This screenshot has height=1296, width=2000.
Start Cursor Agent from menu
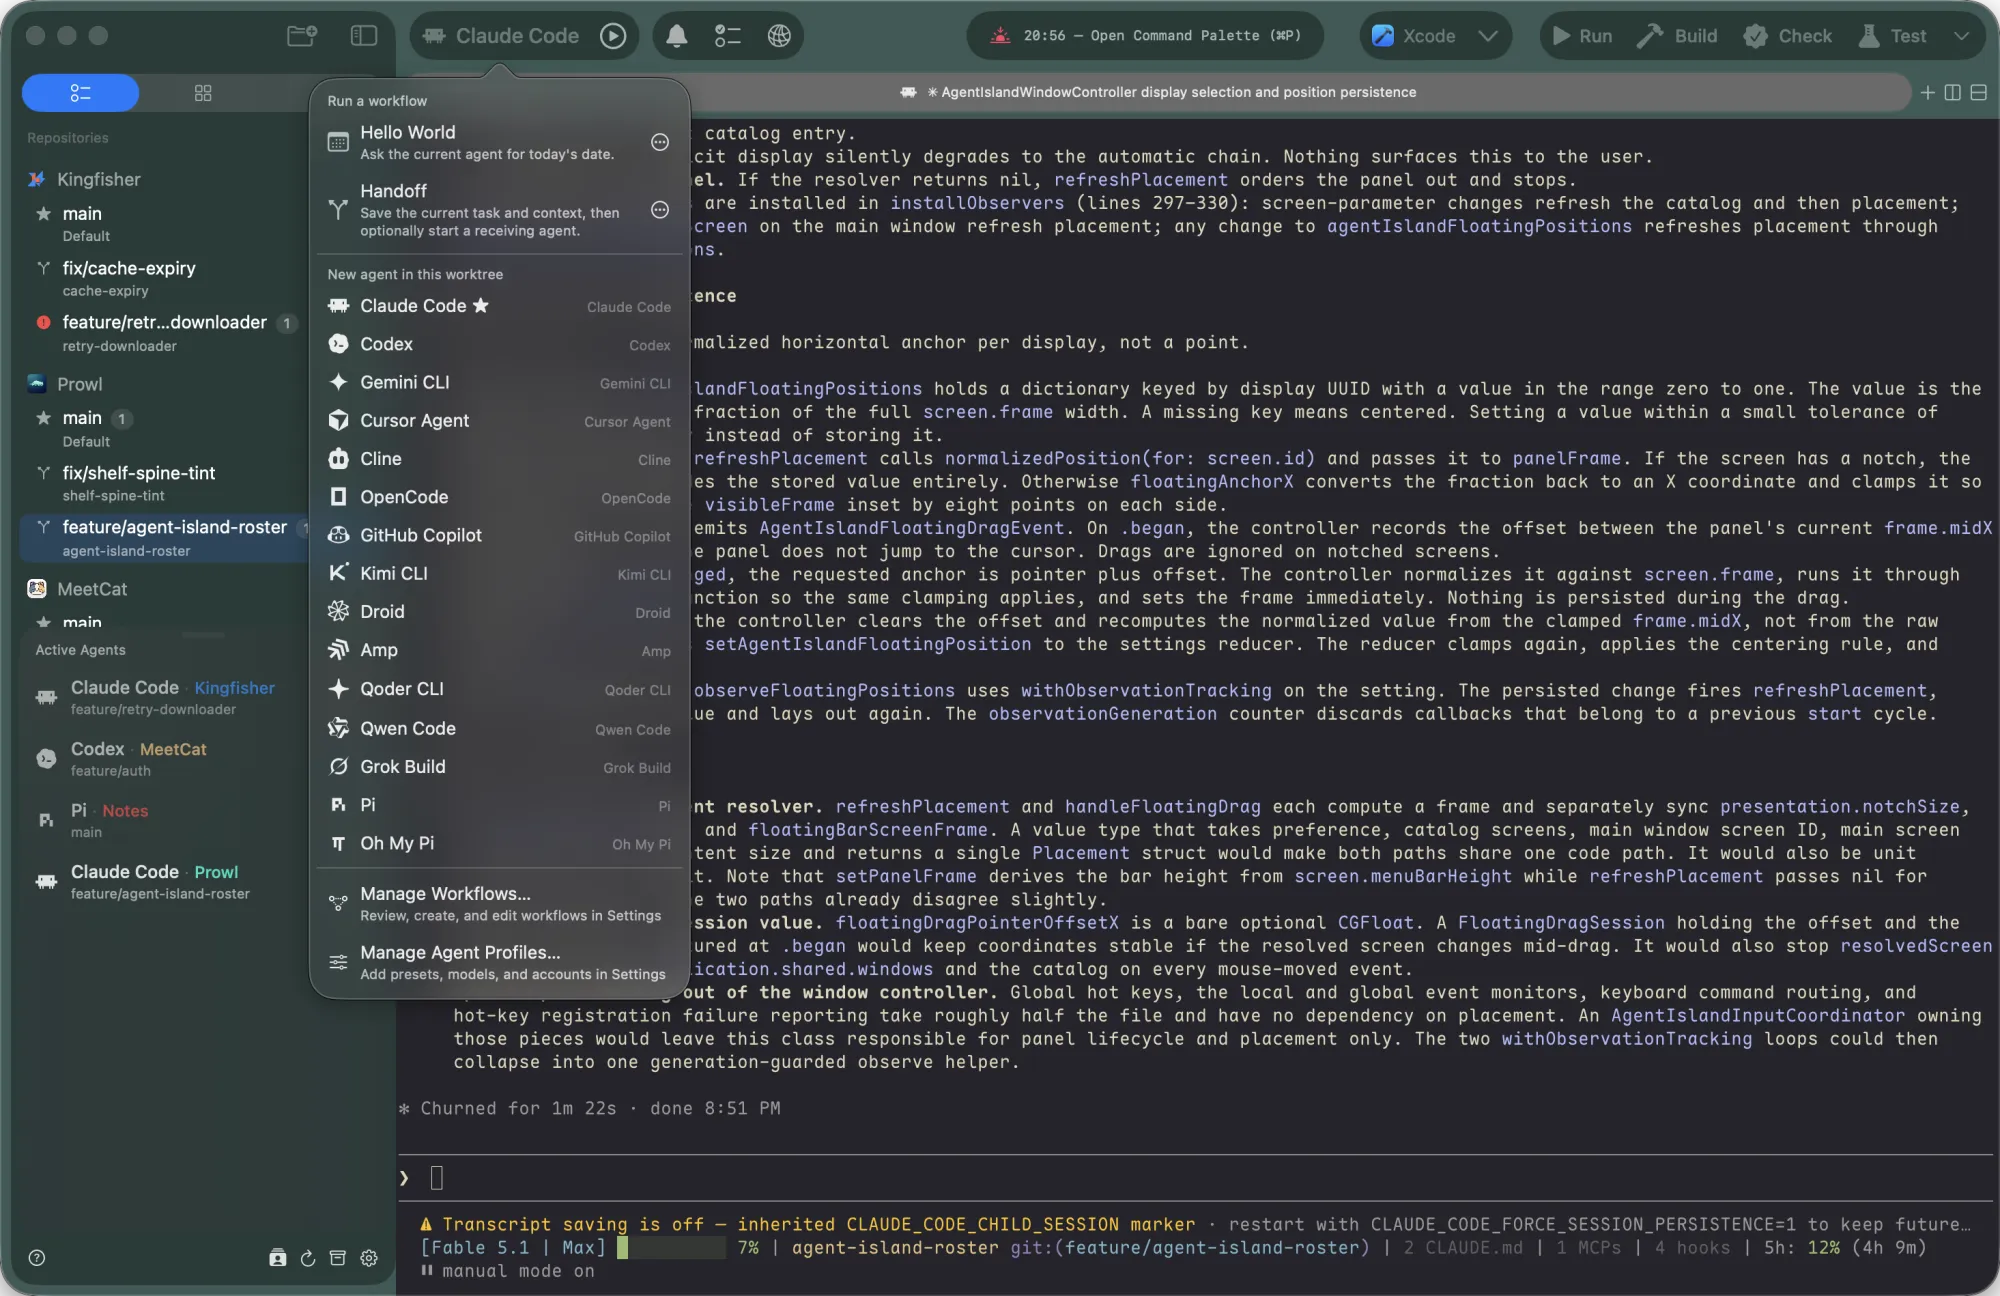tap(499, 421)
